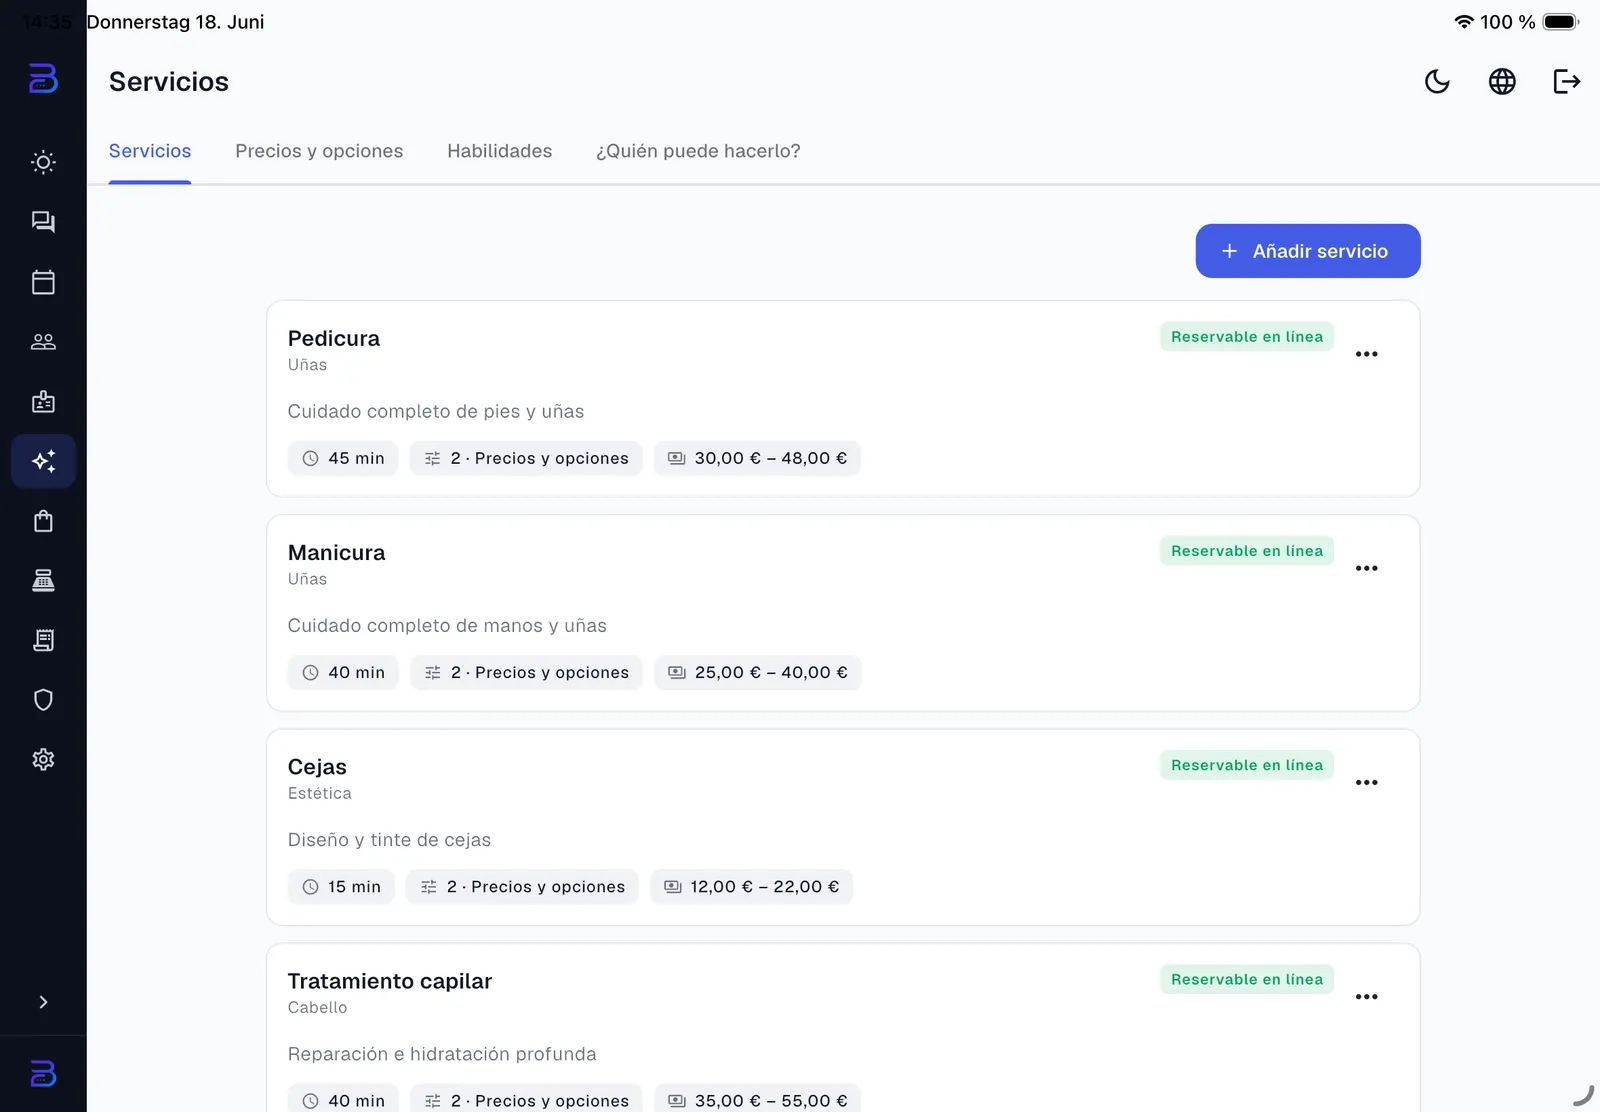Click 'Diseño y tinte de cejas' description
The image size is (1600, 1112).
coord(389,840)
